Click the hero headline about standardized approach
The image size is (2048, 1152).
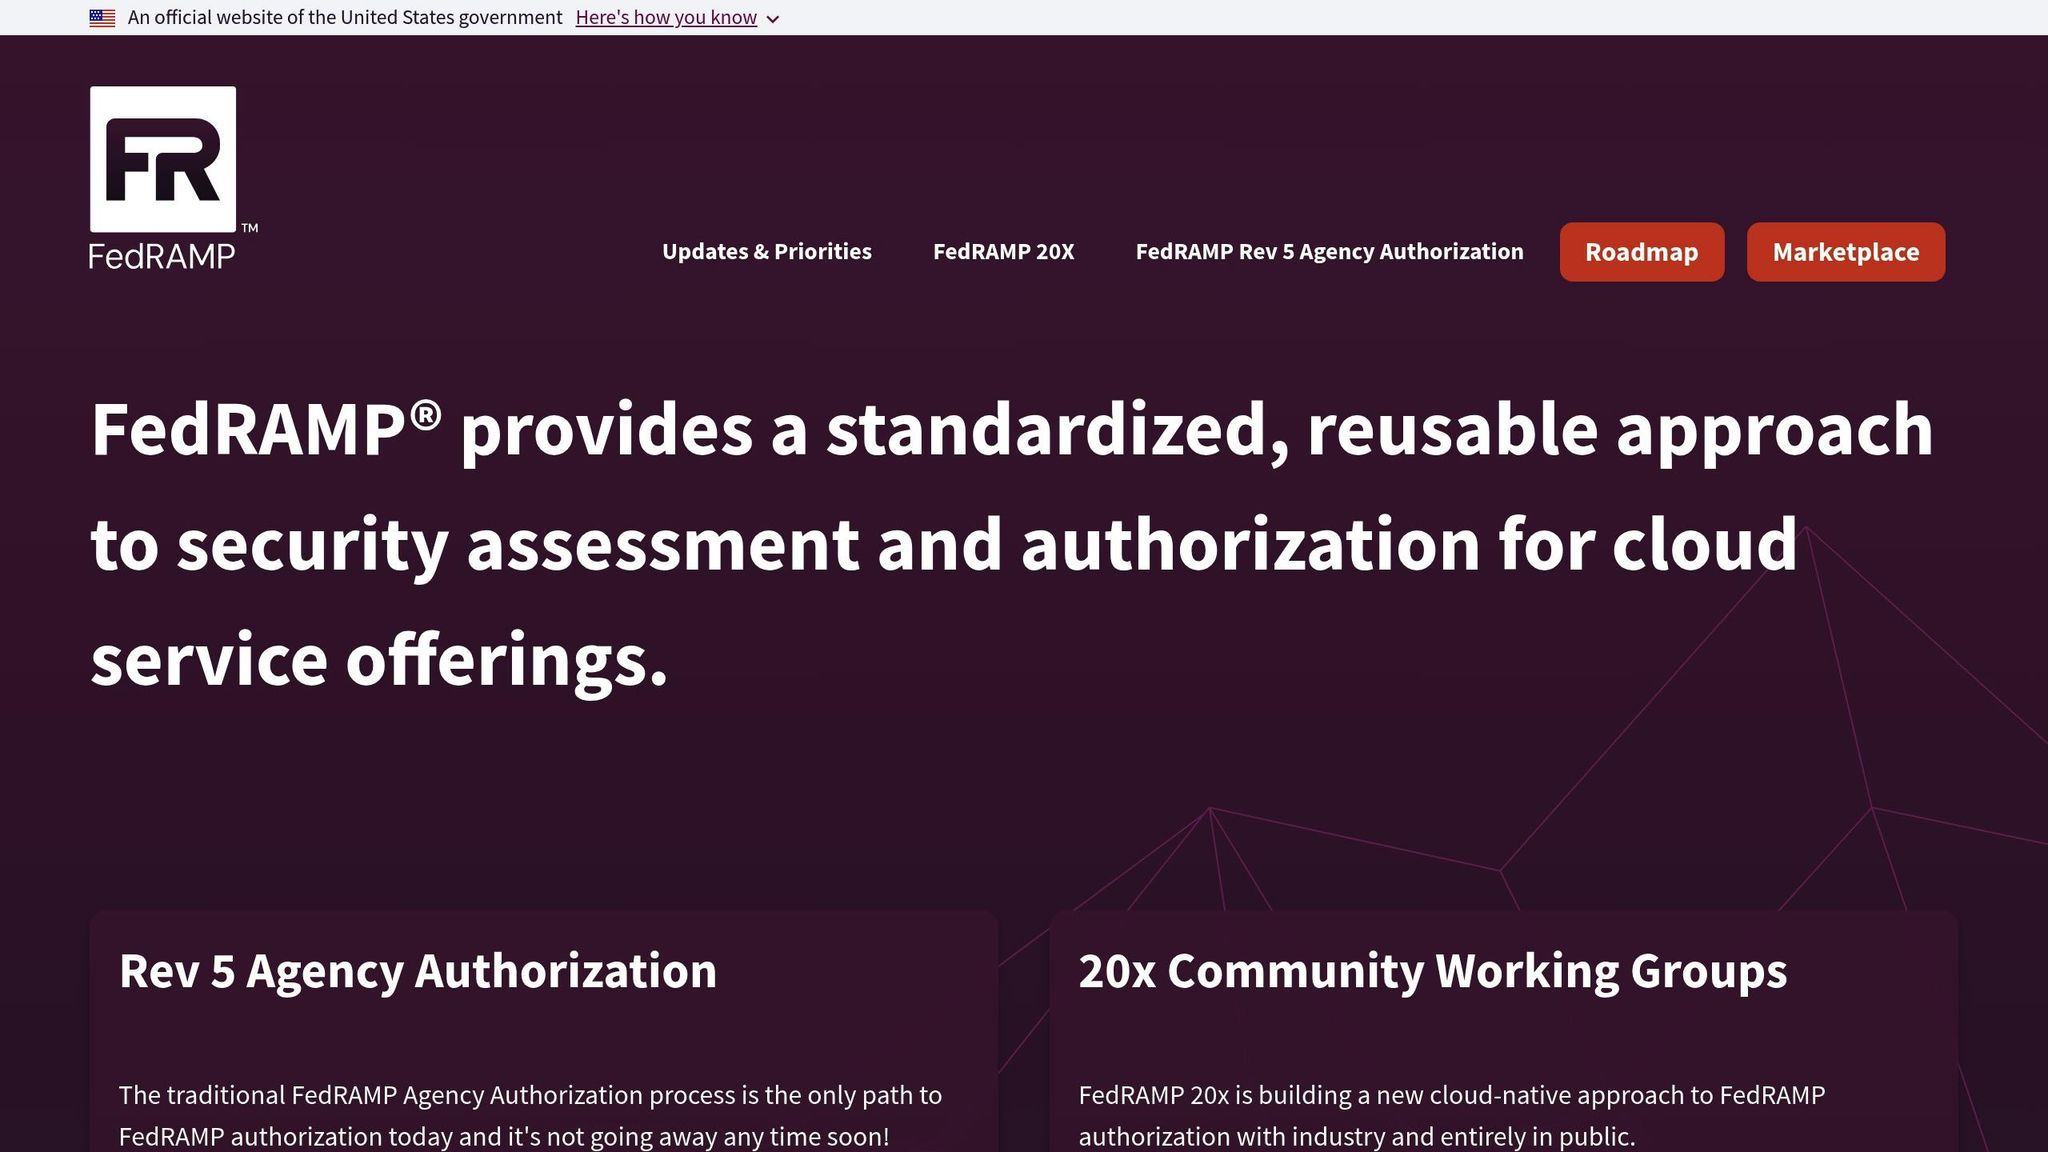[x=1011, y=430]
